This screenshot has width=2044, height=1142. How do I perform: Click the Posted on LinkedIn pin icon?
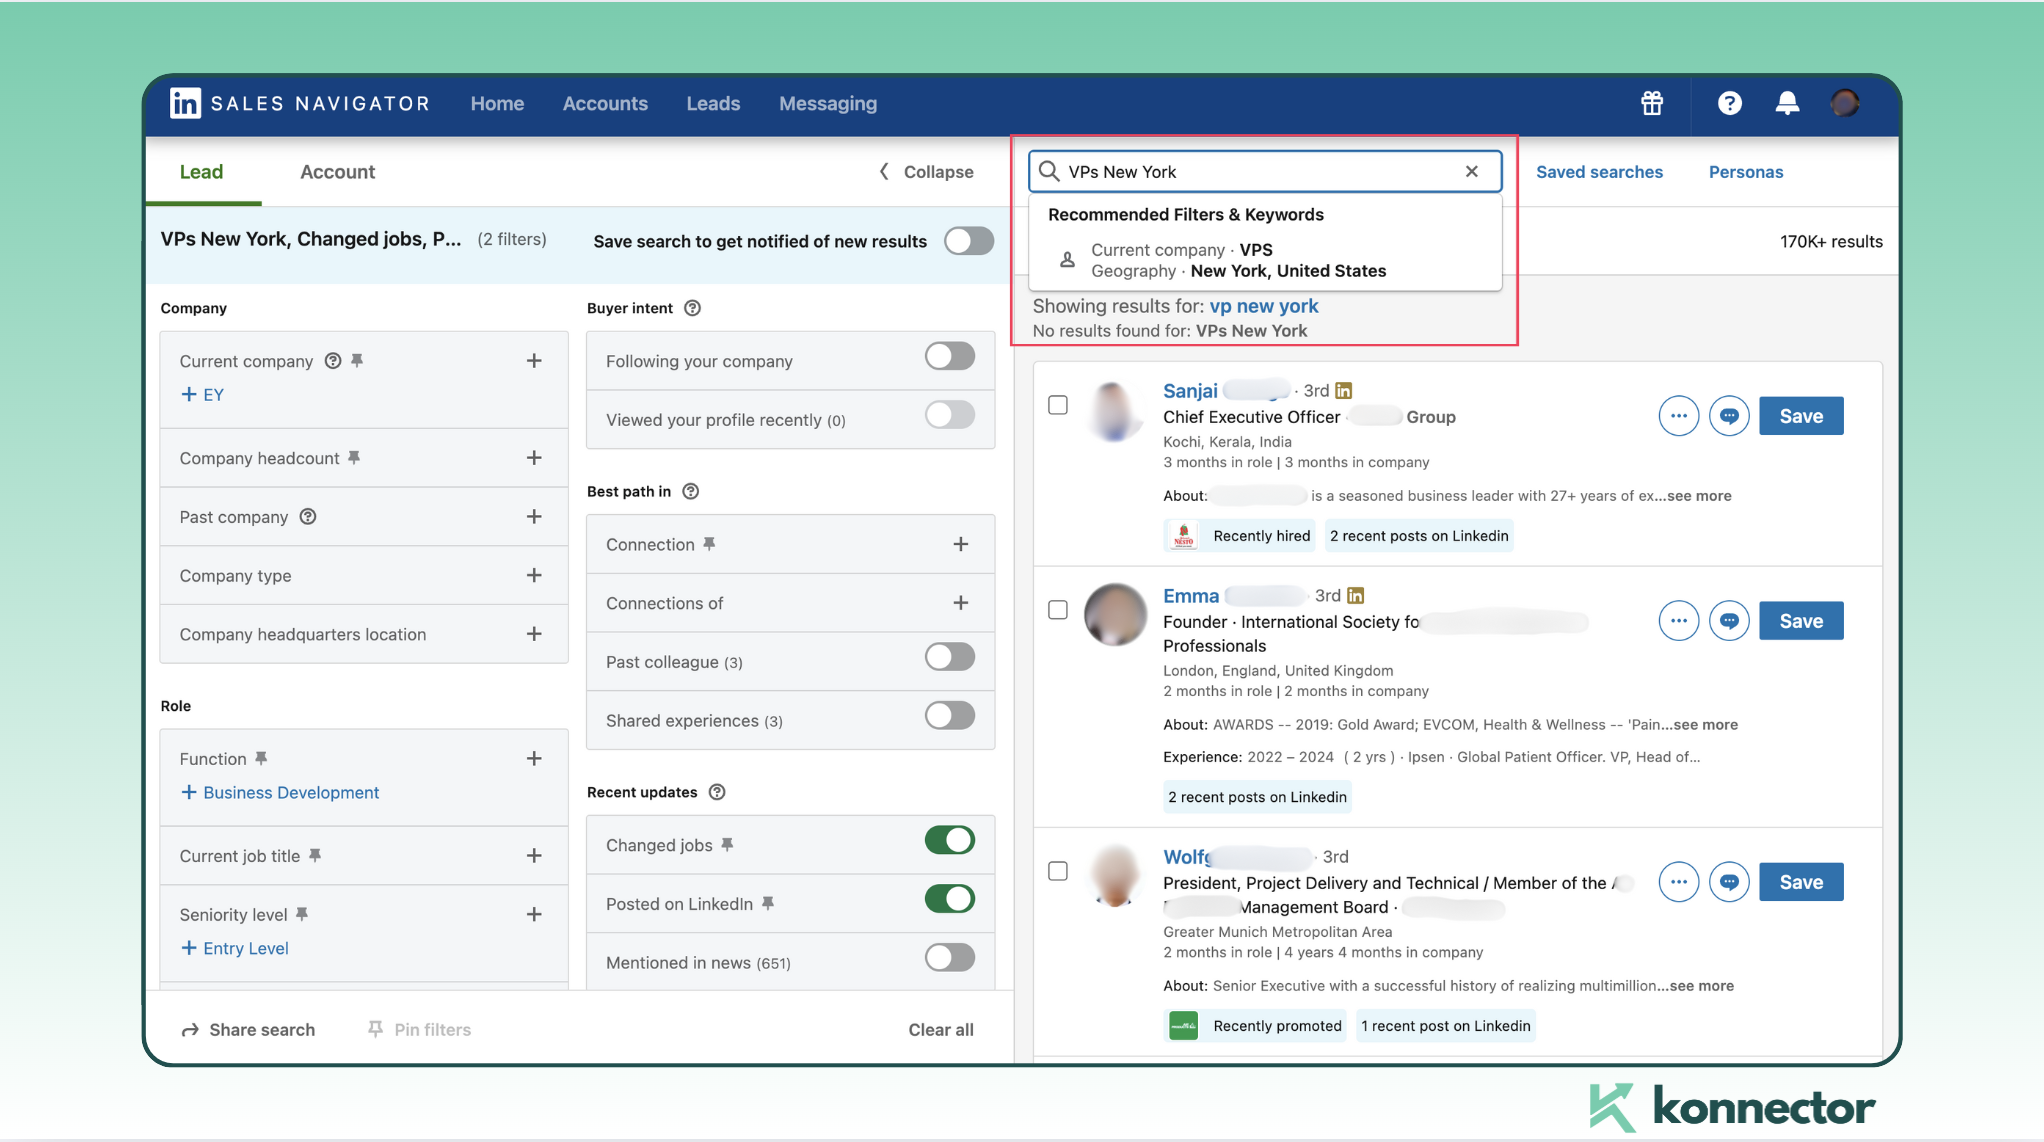coord(768,903)
